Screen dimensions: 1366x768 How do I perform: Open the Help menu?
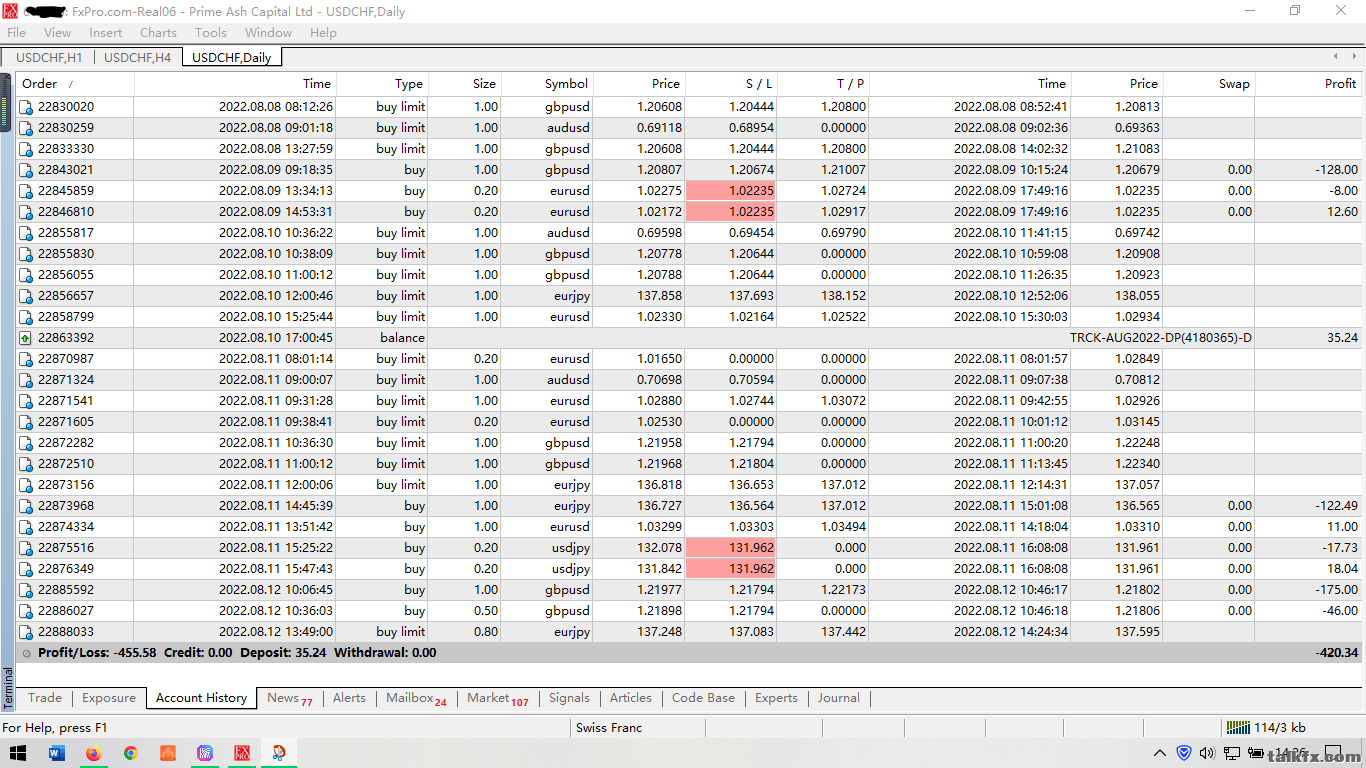point(323,33)
